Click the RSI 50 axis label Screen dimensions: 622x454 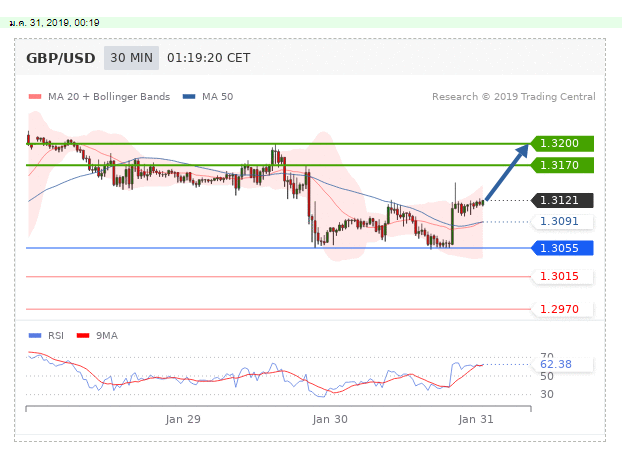pyautogui.click(x=547, y=376)
